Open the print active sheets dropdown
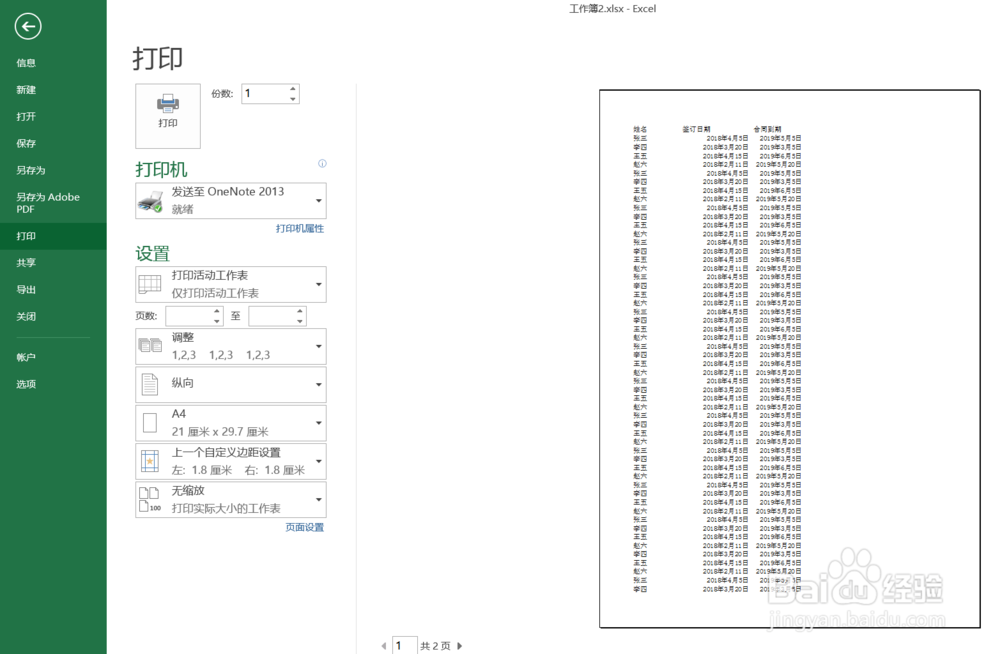The height and width of the screenshot is (654, 1000). coord(319,285)
